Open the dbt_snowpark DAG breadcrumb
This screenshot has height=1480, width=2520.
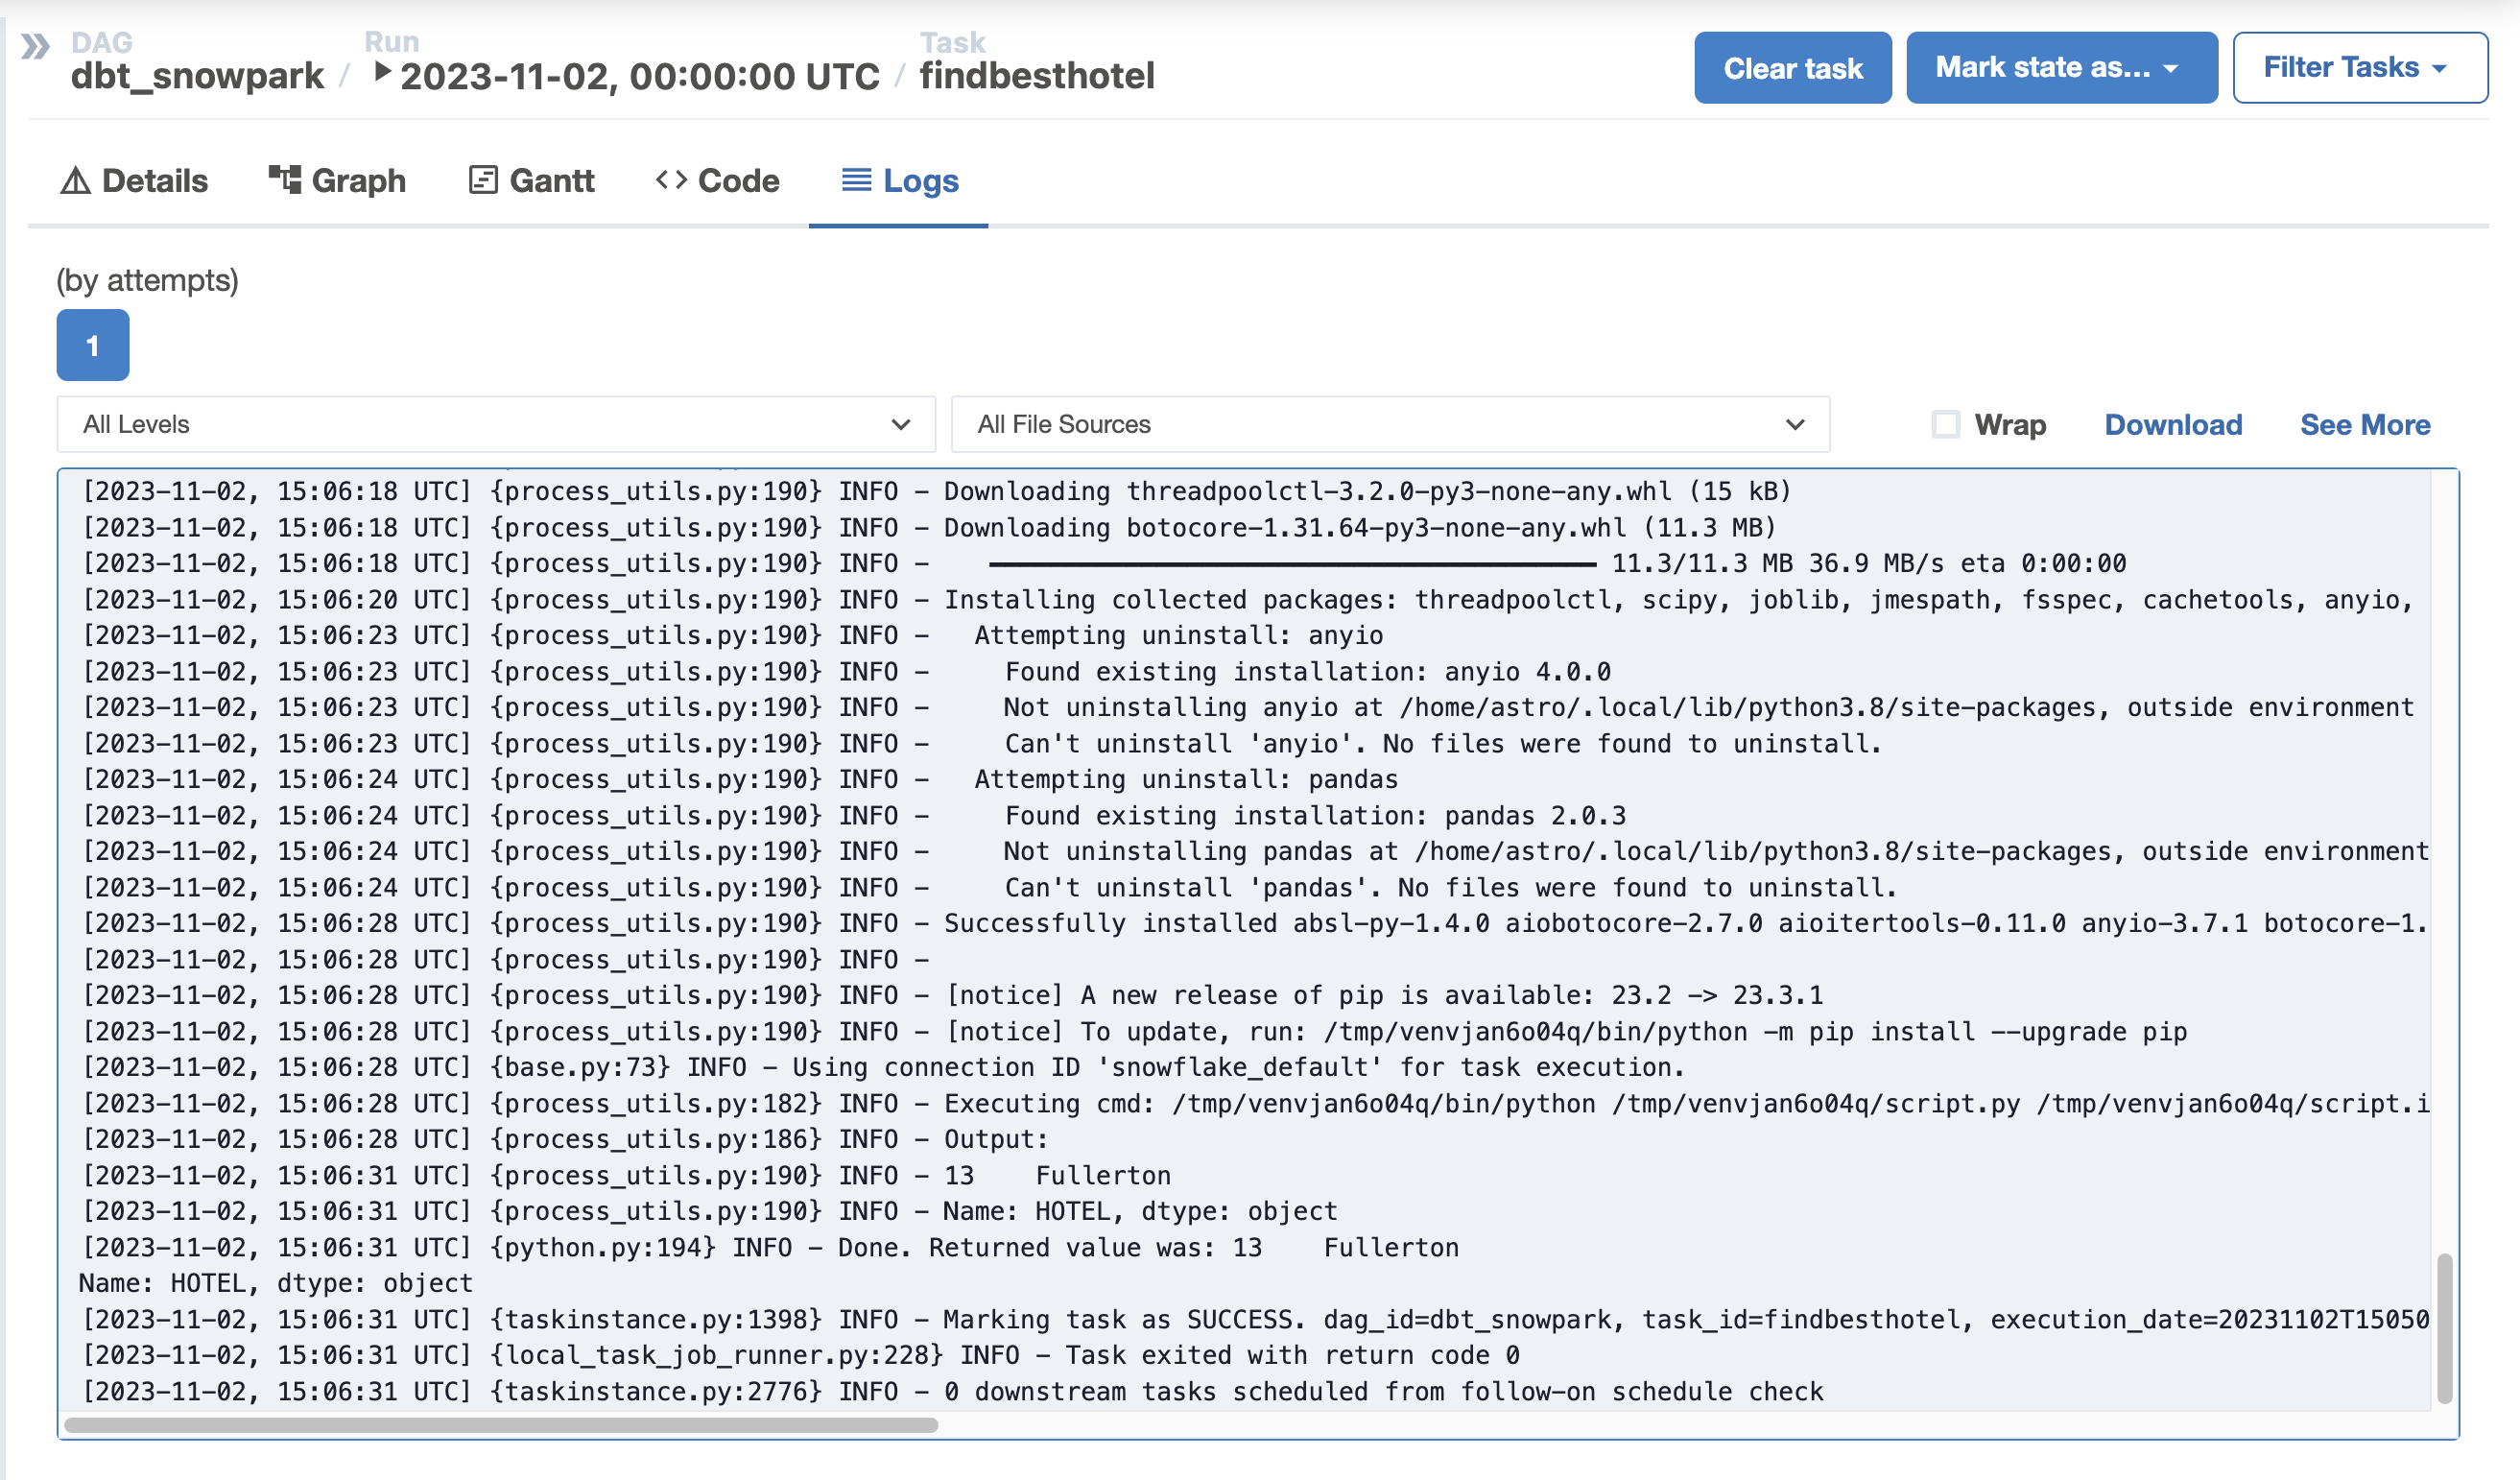tap(197, 76)
